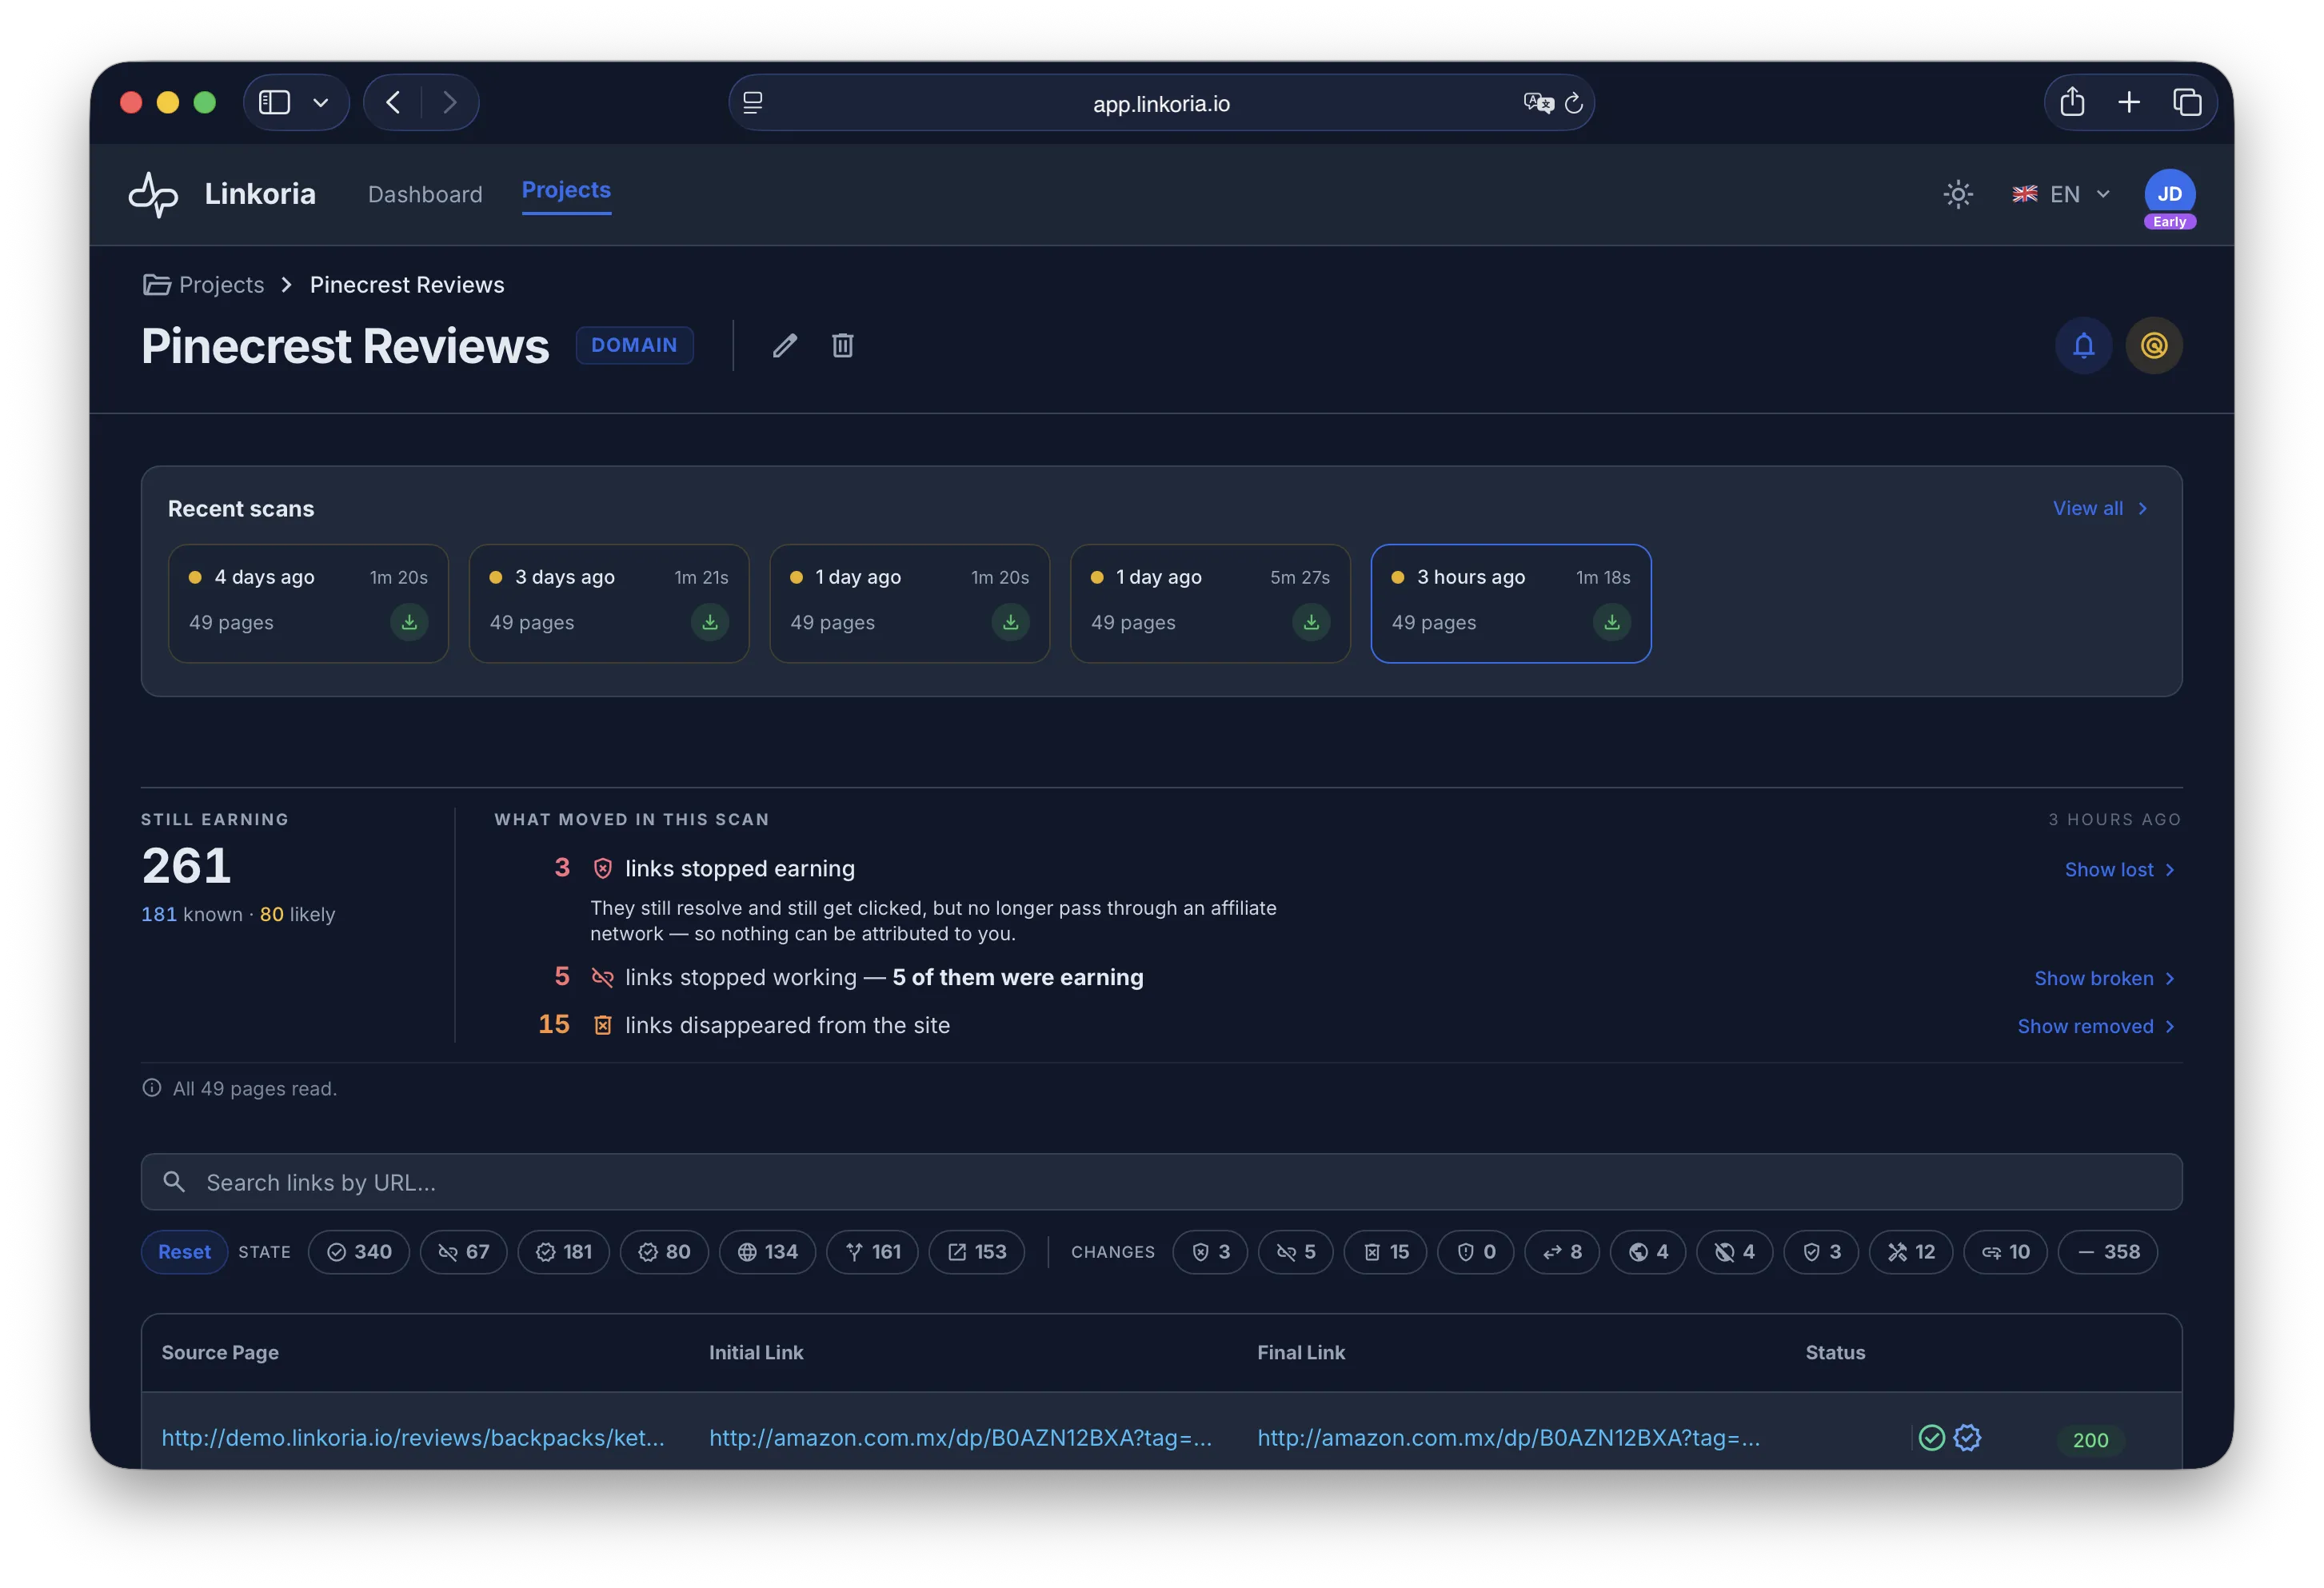Toggle the 134 globe filter chip
The height and width of the screenshot is (1588, 2324).
768,1252
